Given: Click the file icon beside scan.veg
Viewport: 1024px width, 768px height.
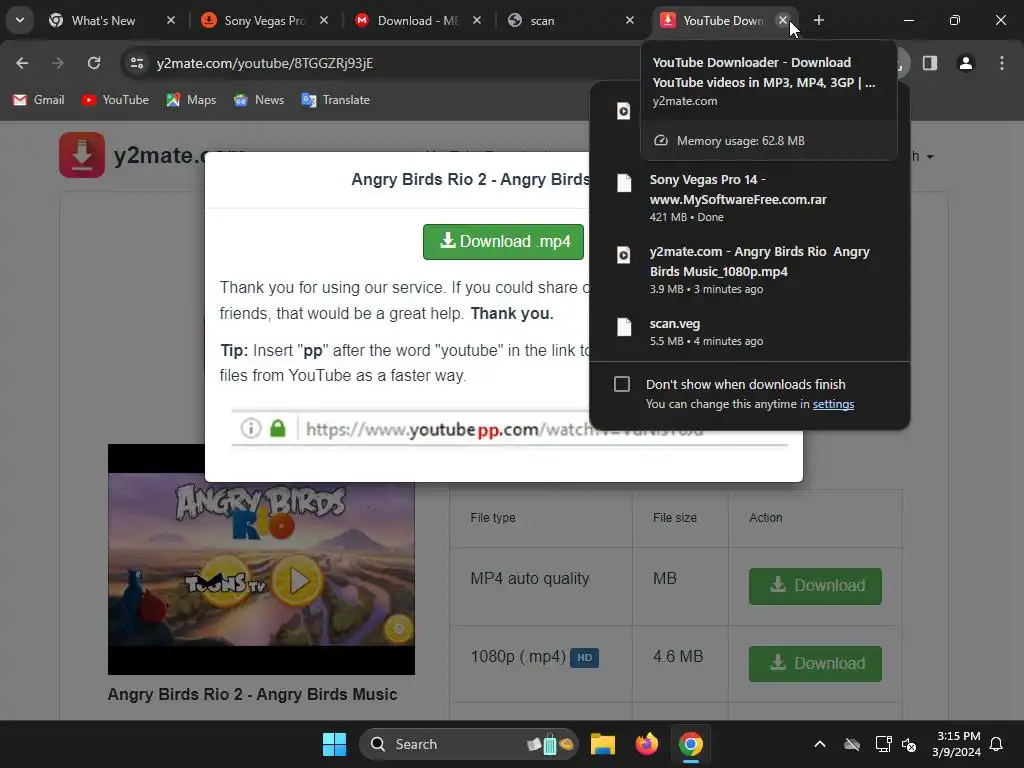Looking at the screenshot, I should pos(624,327).
